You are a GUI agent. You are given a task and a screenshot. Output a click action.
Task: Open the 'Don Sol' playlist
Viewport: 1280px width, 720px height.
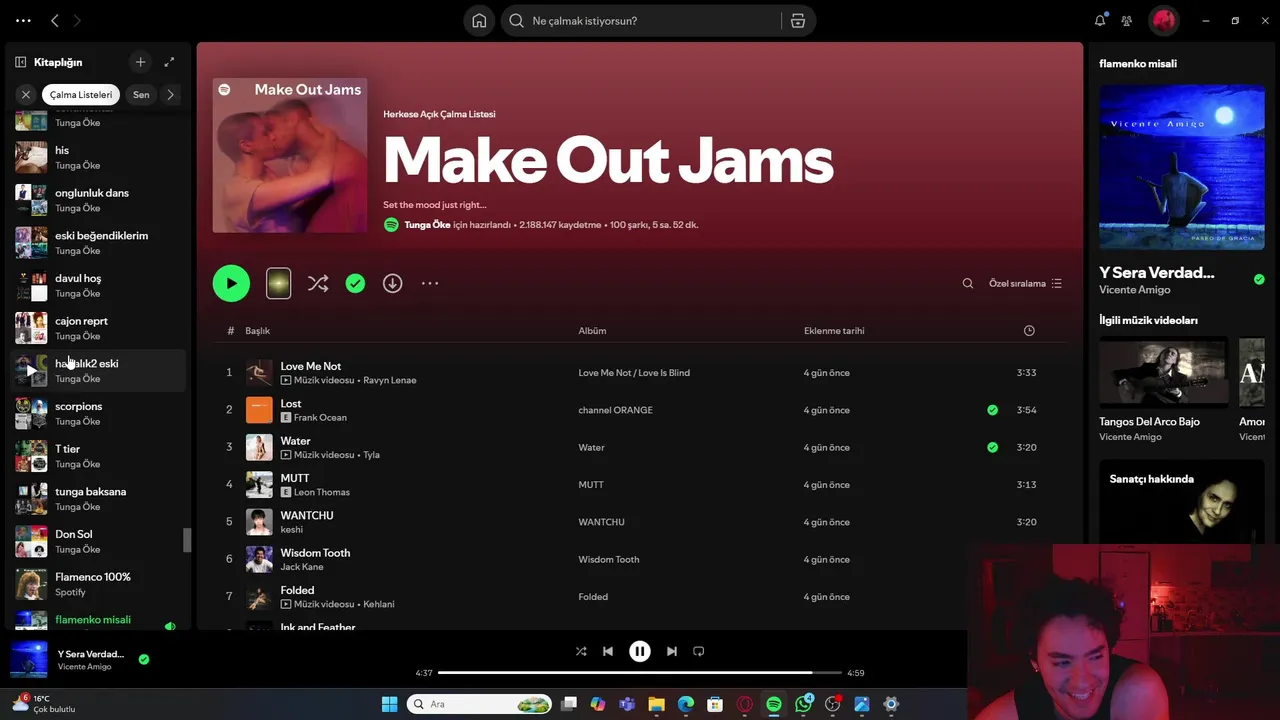98,541
